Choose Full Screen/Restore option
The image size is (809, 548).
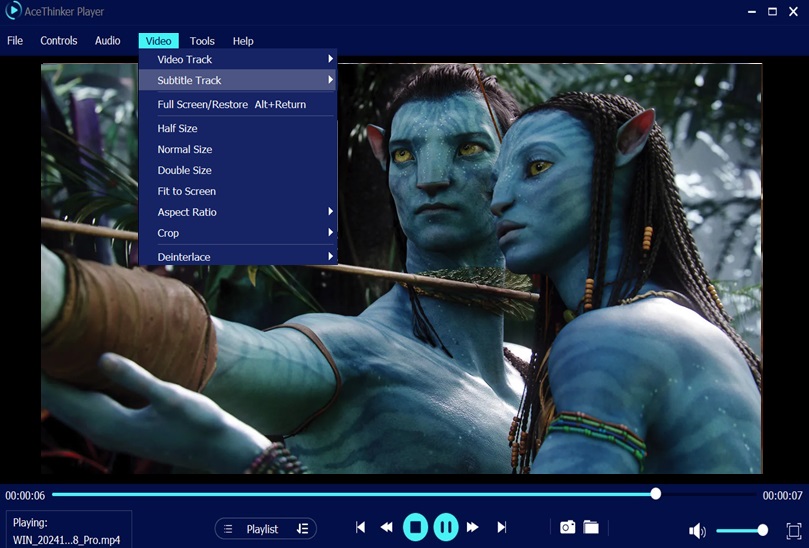point(238,104)
